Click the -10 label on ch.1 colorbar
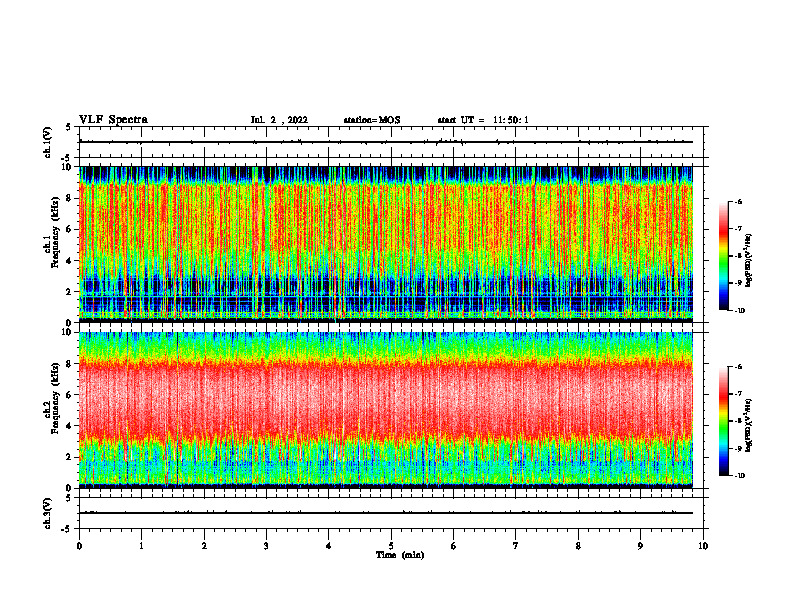 click(x=740, y=311)
